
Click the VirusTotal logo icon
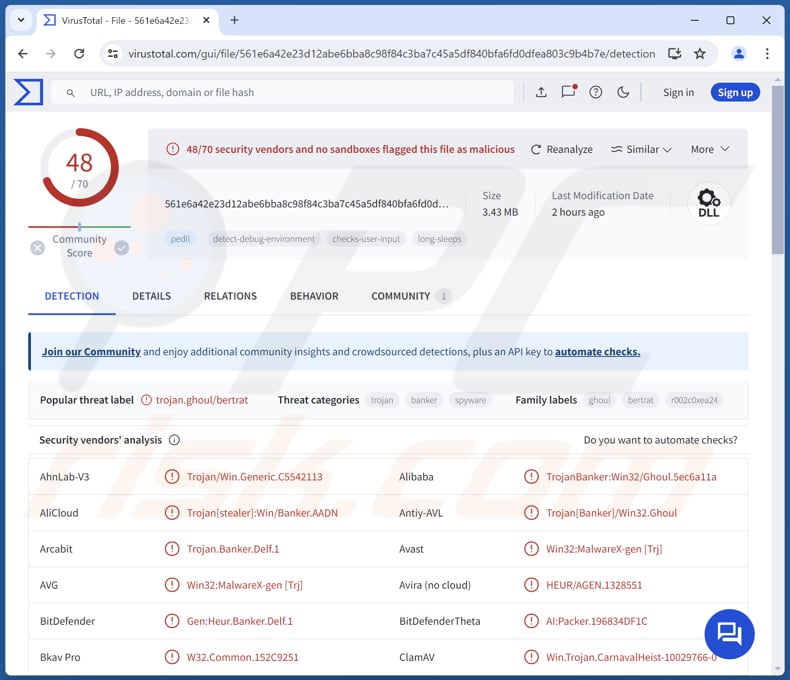coord(29,92)
